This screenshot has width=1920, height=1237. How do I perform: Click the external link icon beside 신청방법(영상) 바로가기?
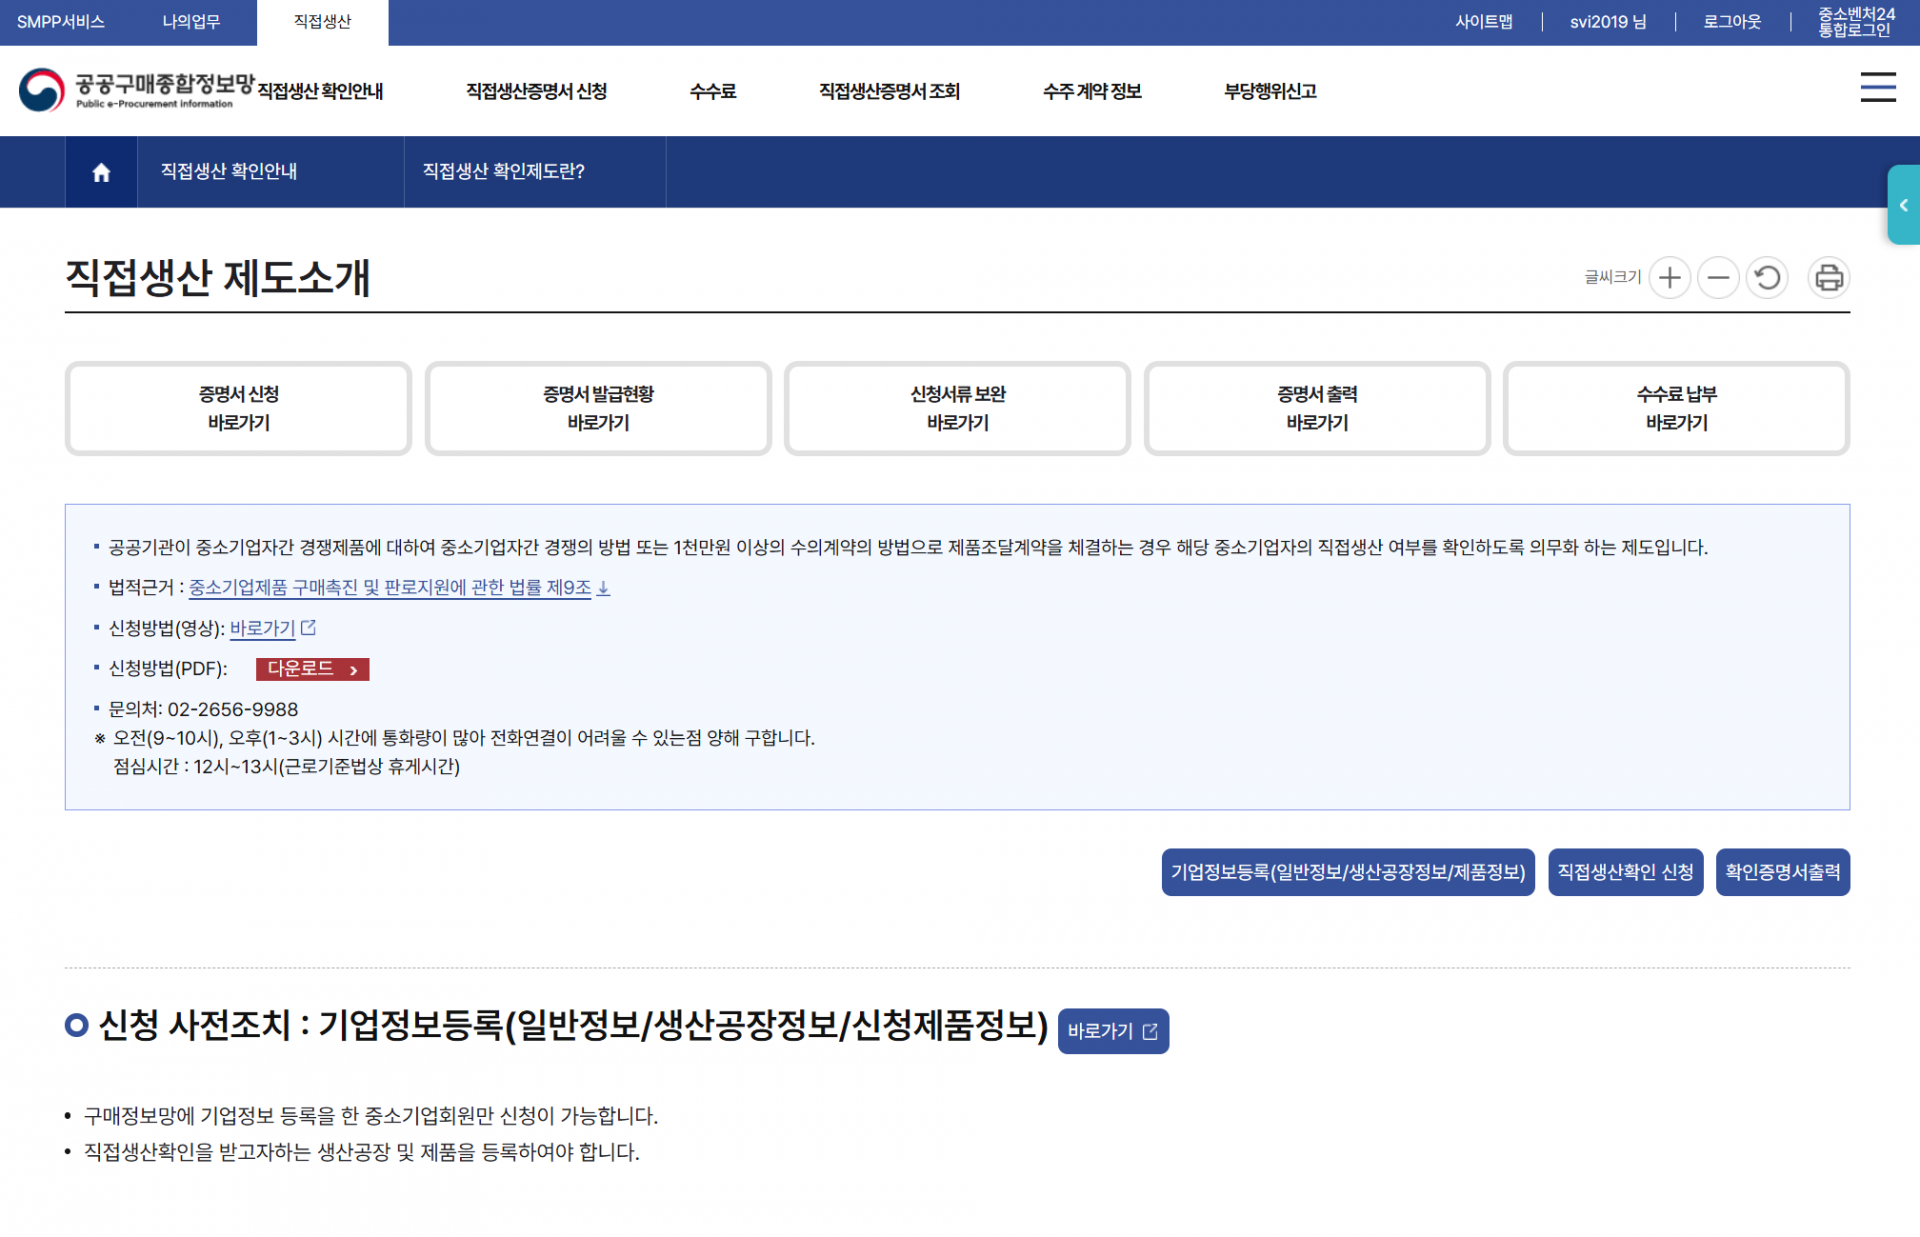pyautogui.click(x=309, y=627)
